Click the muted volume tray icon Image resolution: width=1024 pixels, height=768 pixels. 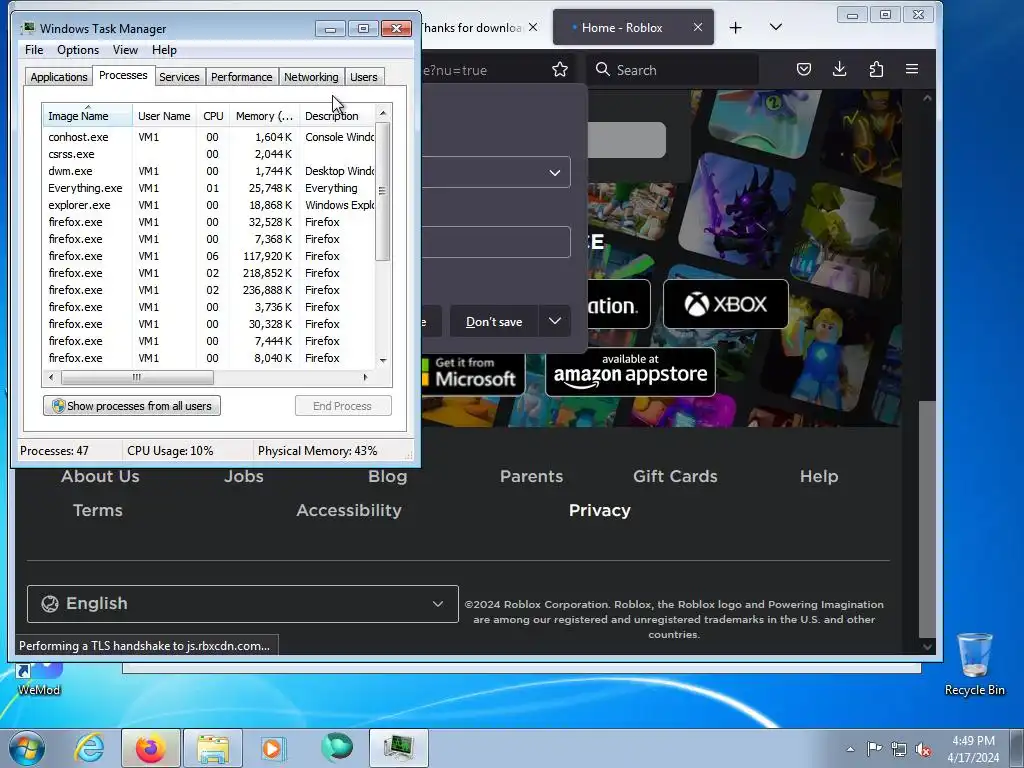tap(923, 749)
